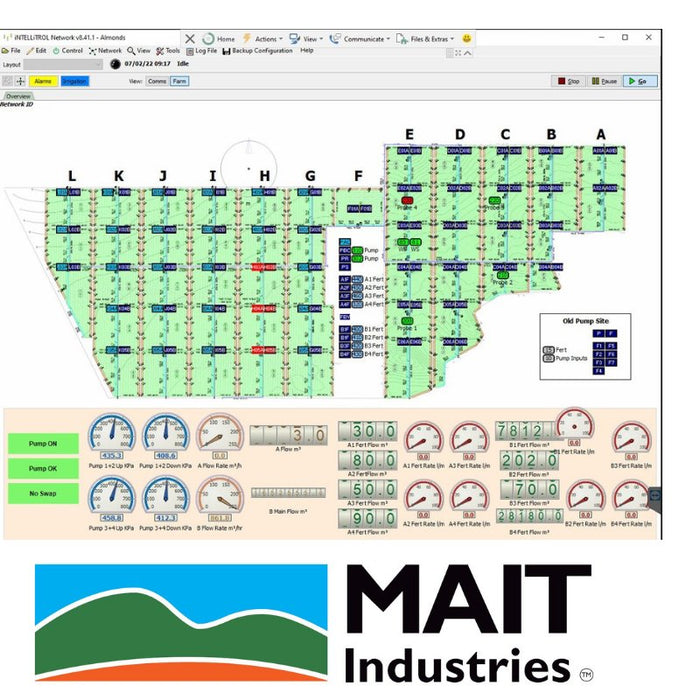Image resolution: width=700 pixels, height=700 pixels.
Task: Select the red H04 valve node
Action: 263,309
